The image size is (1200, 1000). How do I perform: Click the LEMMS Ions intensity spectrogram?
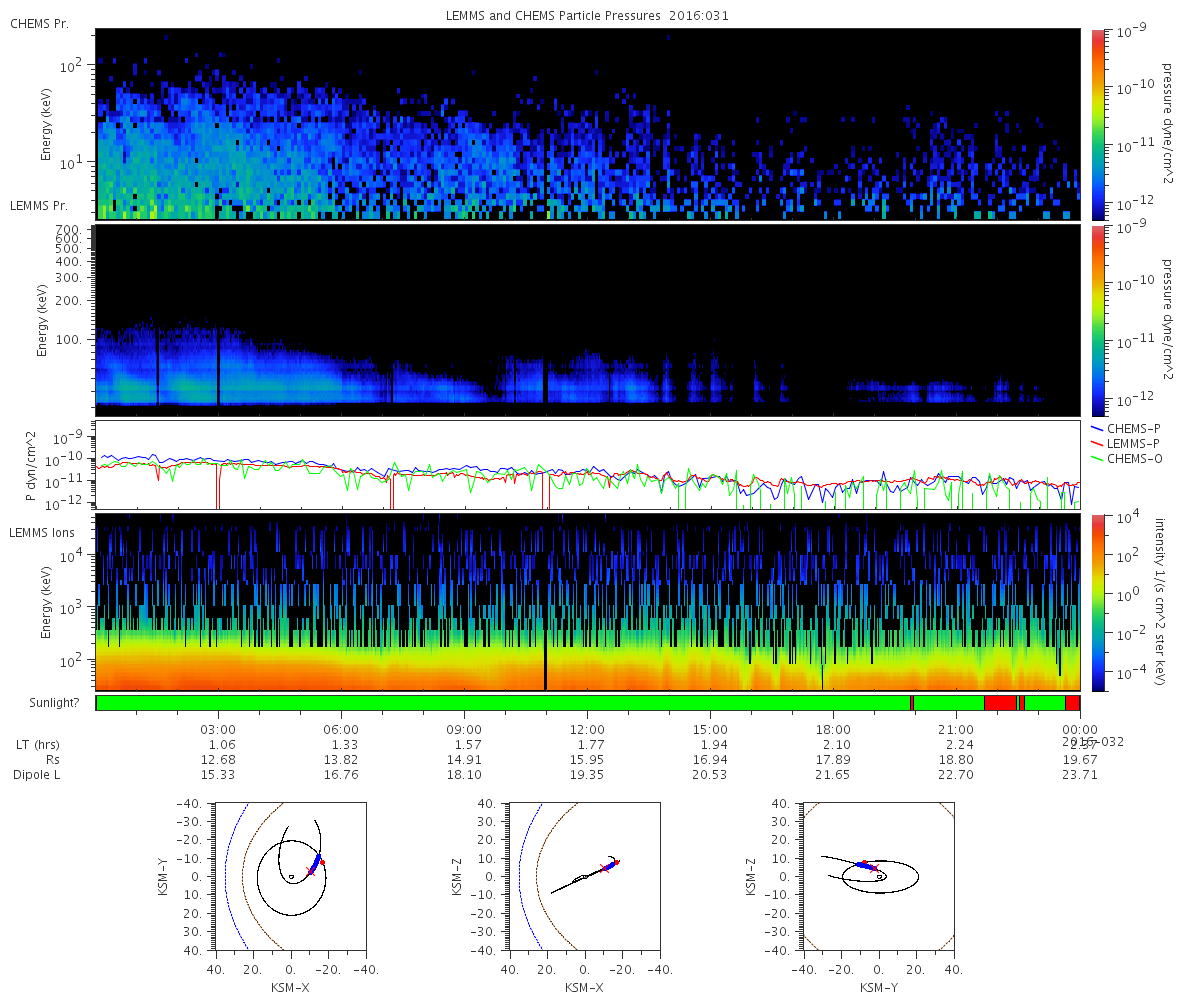pyautogui.click(x=587, y=603)
